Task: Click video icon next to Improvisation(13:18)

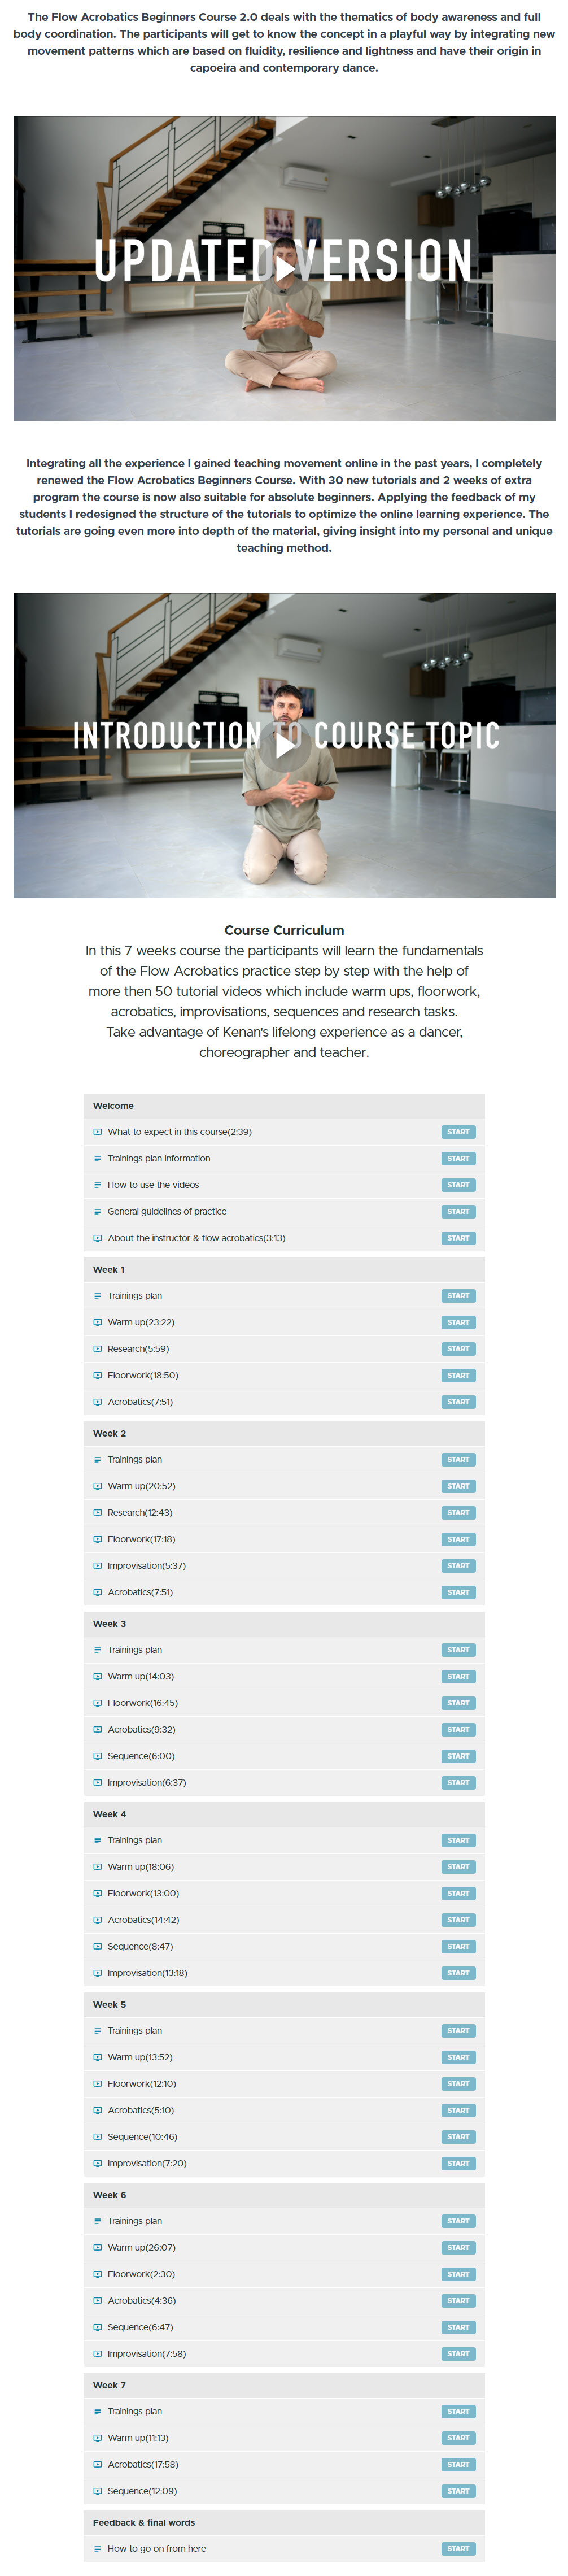Action: click(x=97, y=1973)
